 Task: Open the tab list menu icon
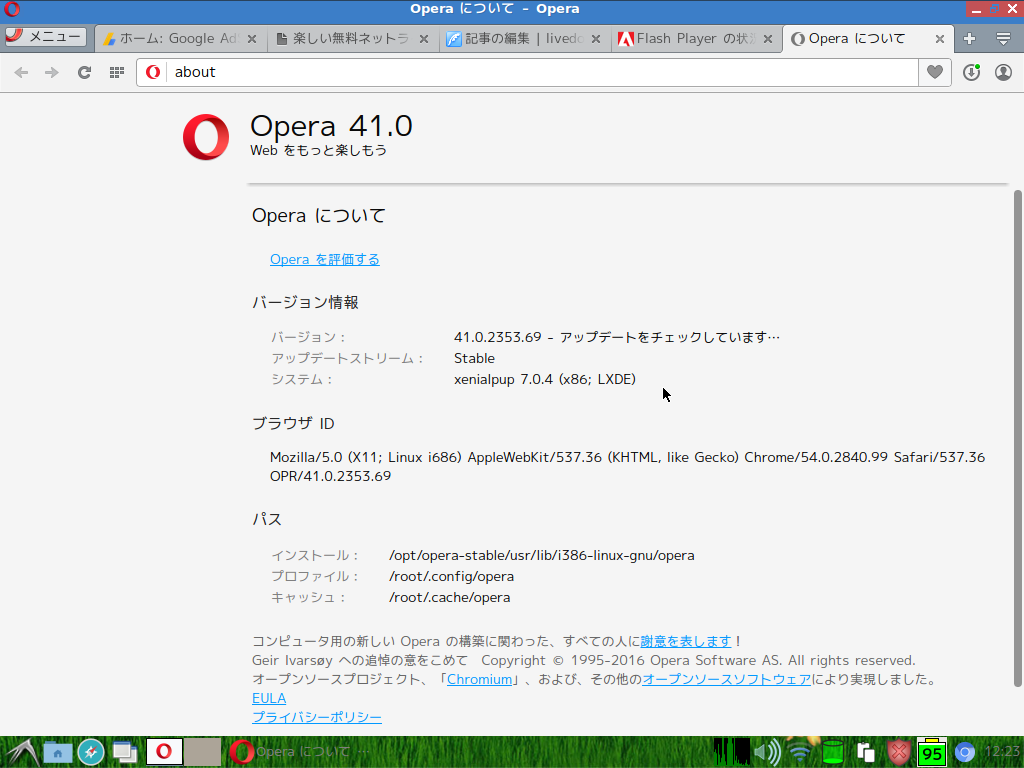click(x=1004, y=39)
